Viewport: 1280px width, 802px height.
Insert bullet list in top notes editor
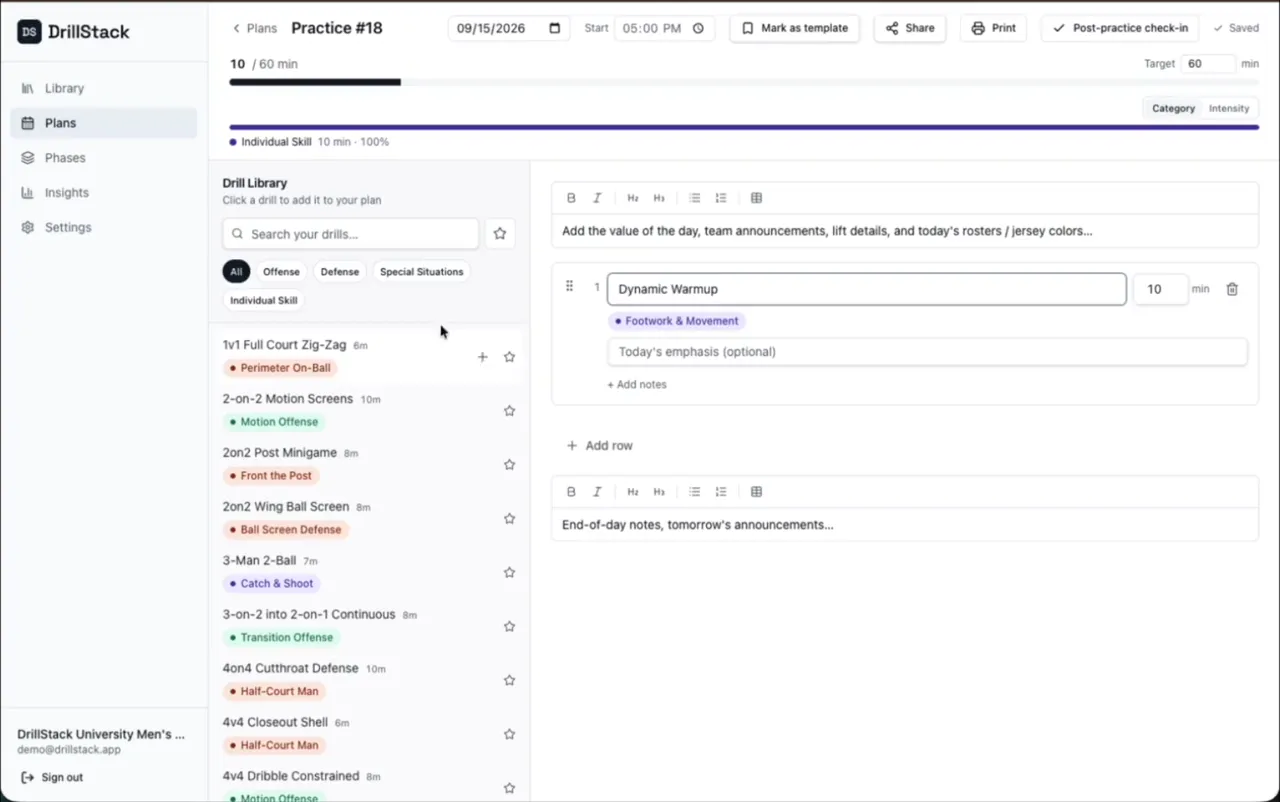coord(695,198)
